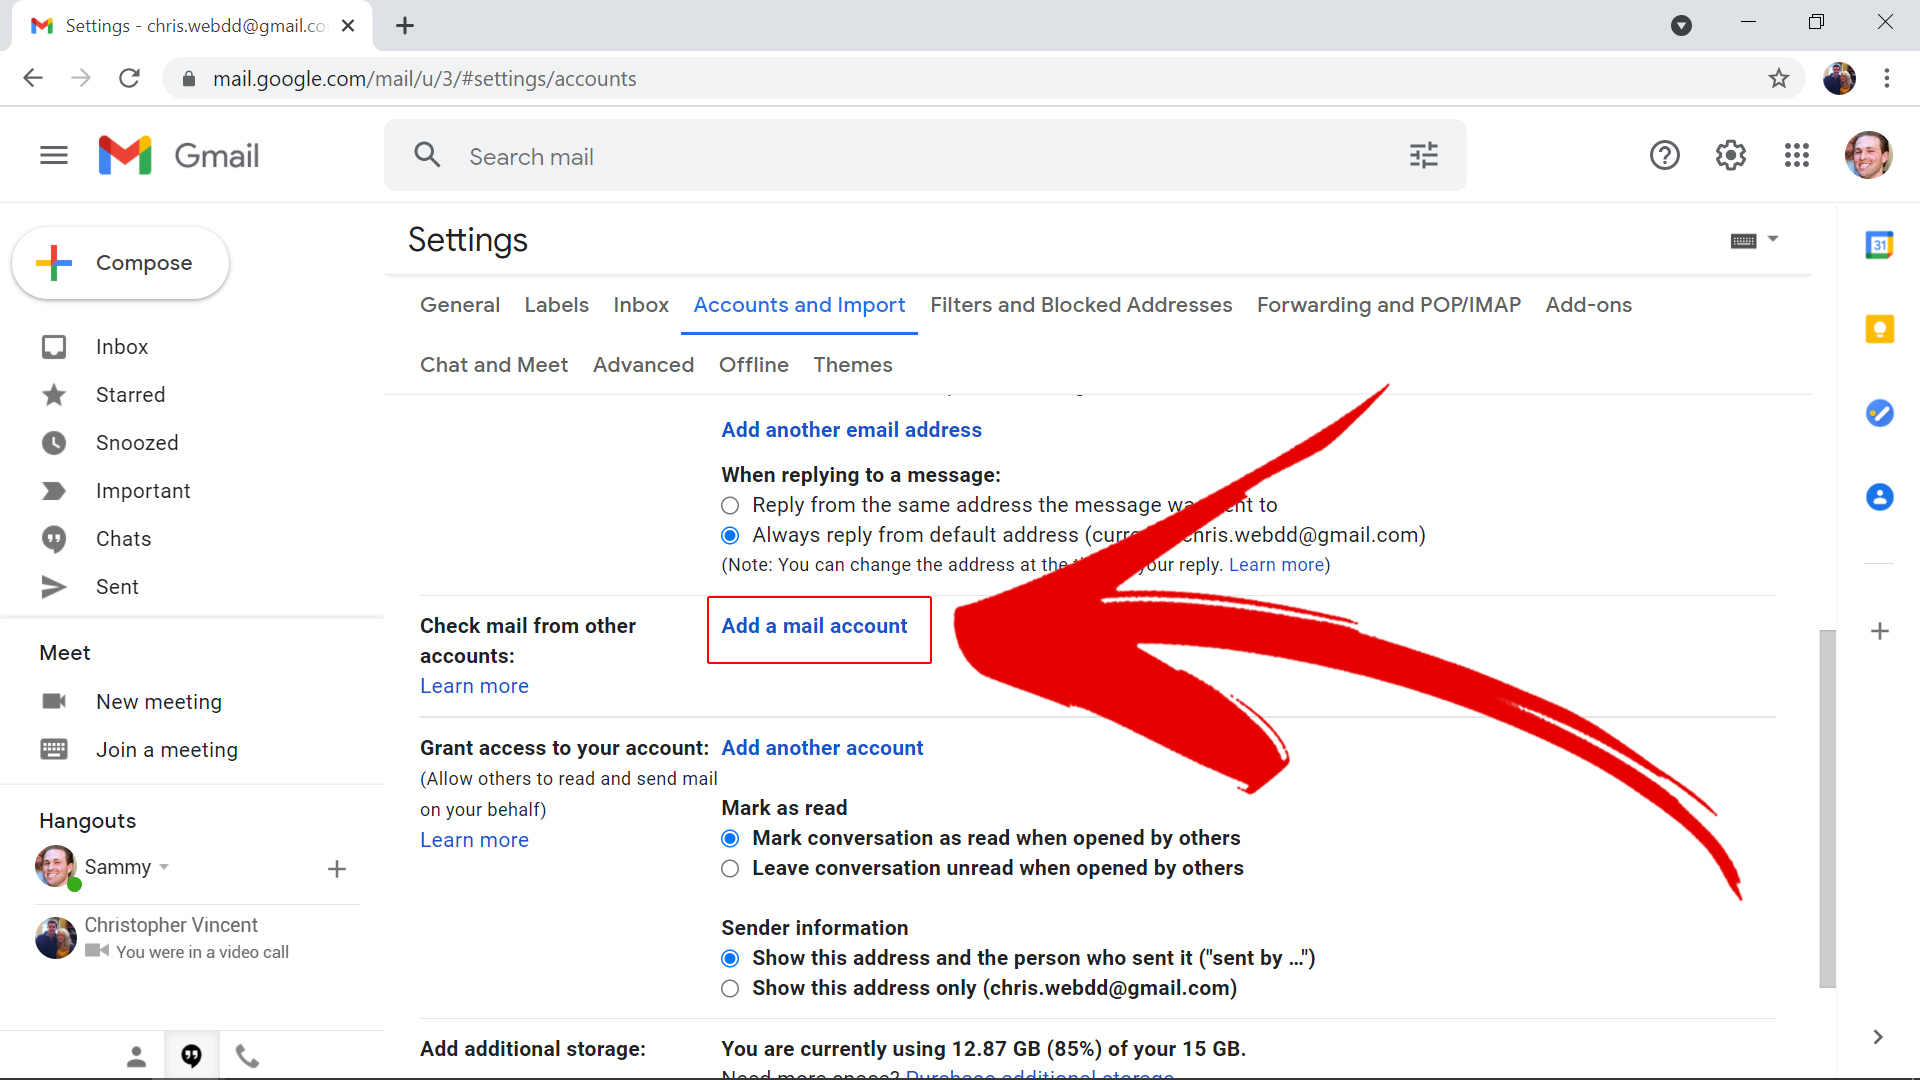
Task: Open the Advanced settings tab
Action: [x=643, y=365]
